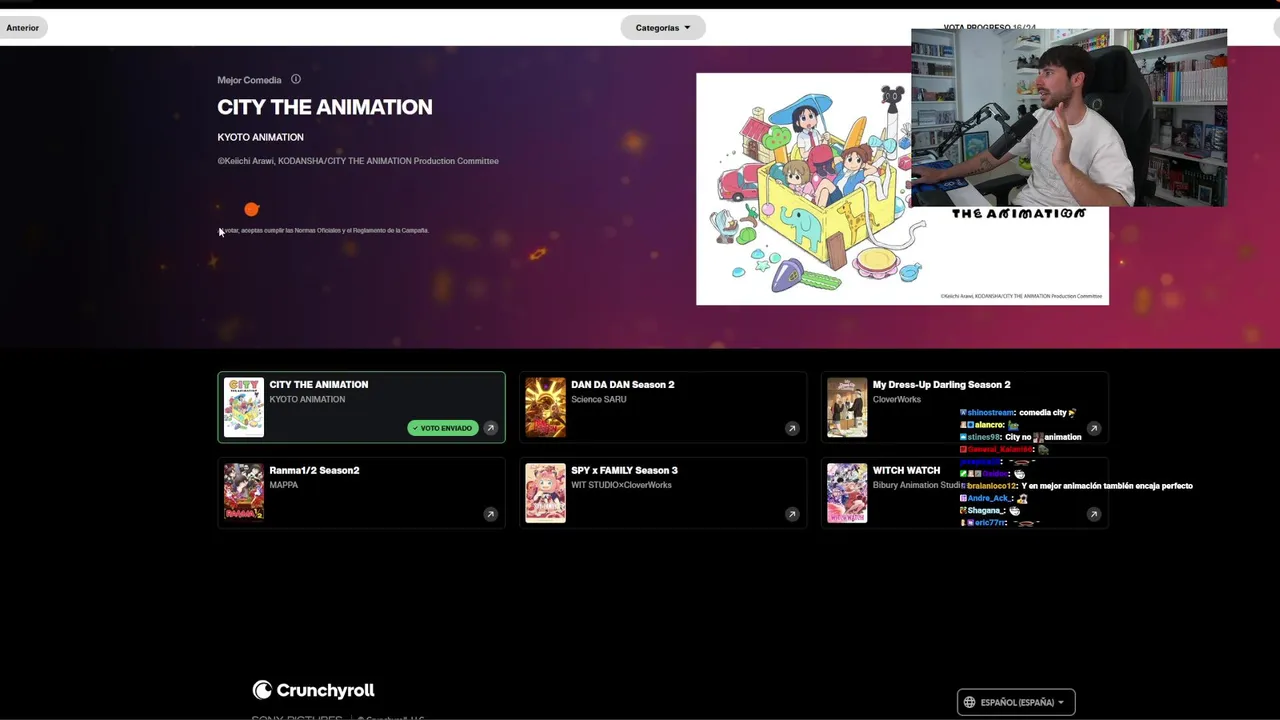Open the Normas Oficiales rules link
The image size is (1280, 720).
(x=318, y=230)
